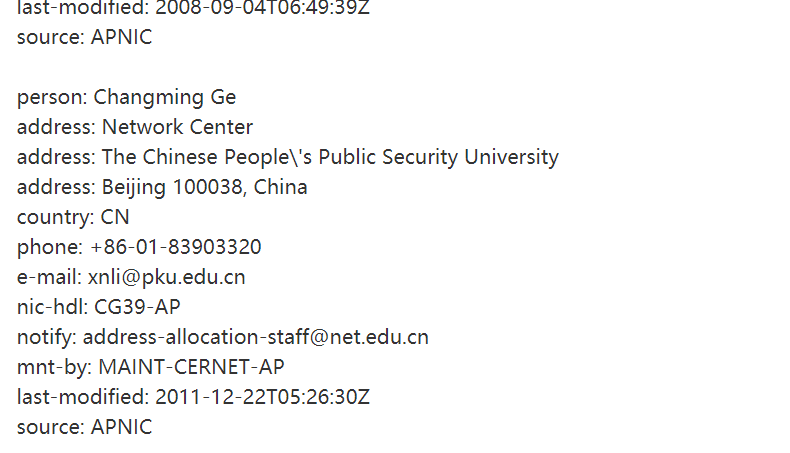This screenshot has width=790, height=453.
Task: Click the Beijing 100038, China address
Action: pyautogui.click(x=204, y=188)
